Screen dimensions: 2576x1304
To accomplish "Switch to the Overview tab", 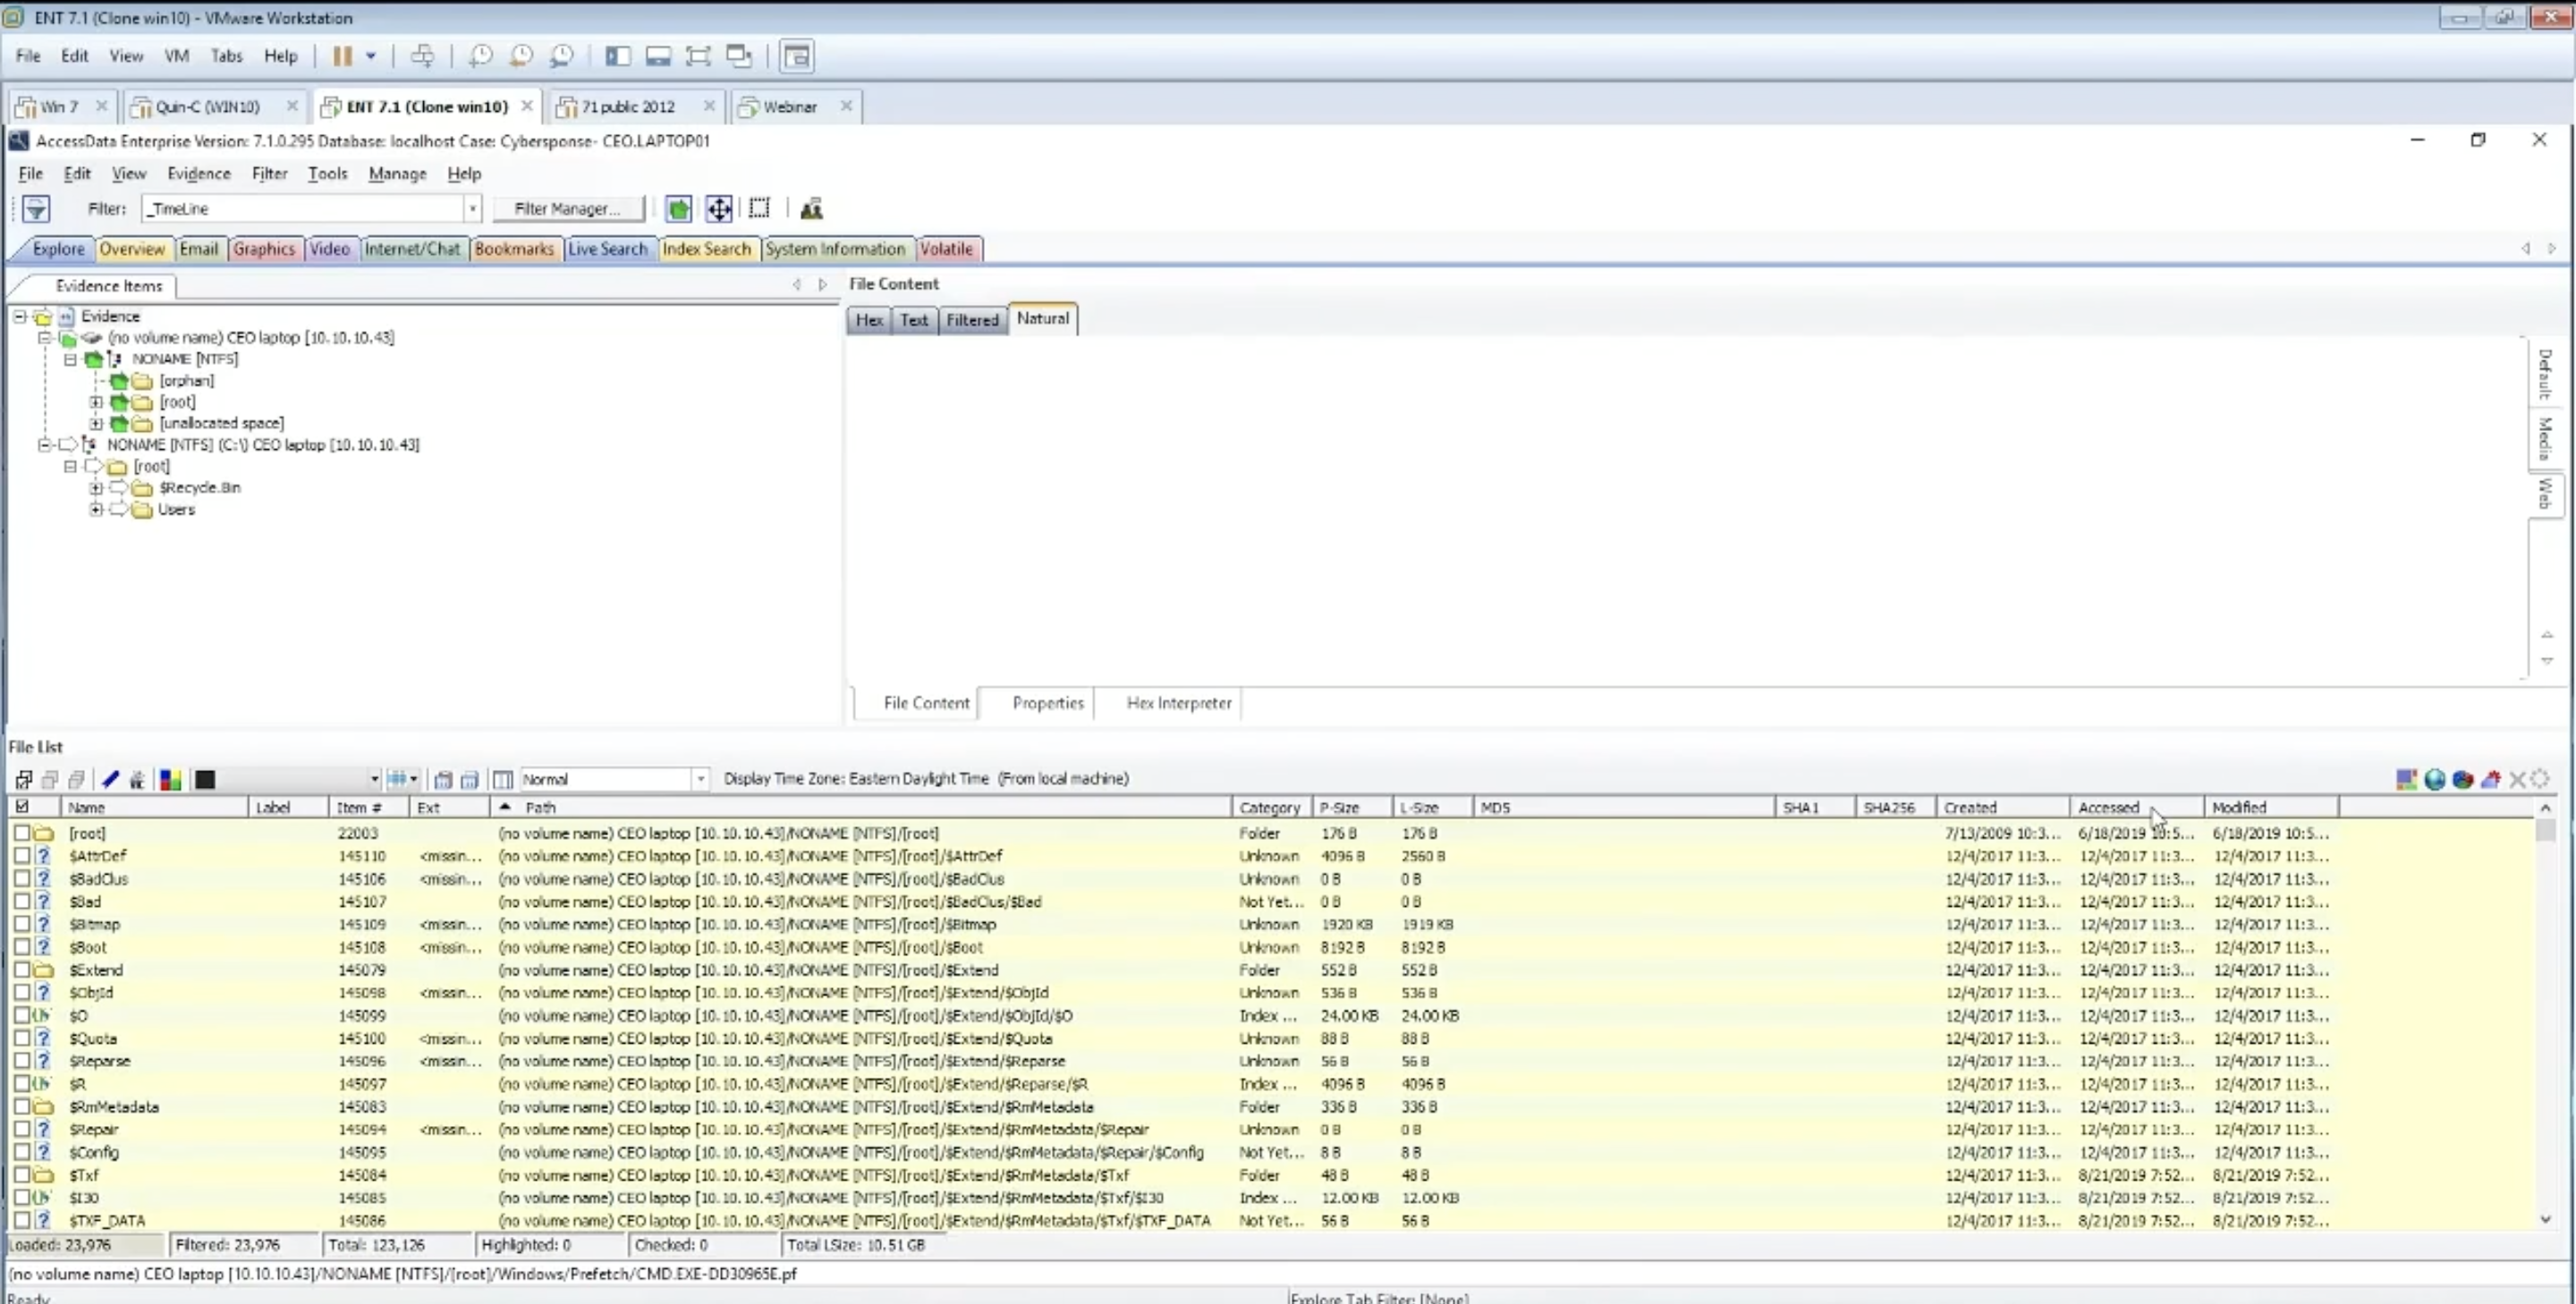I will [x=131, y=249].
